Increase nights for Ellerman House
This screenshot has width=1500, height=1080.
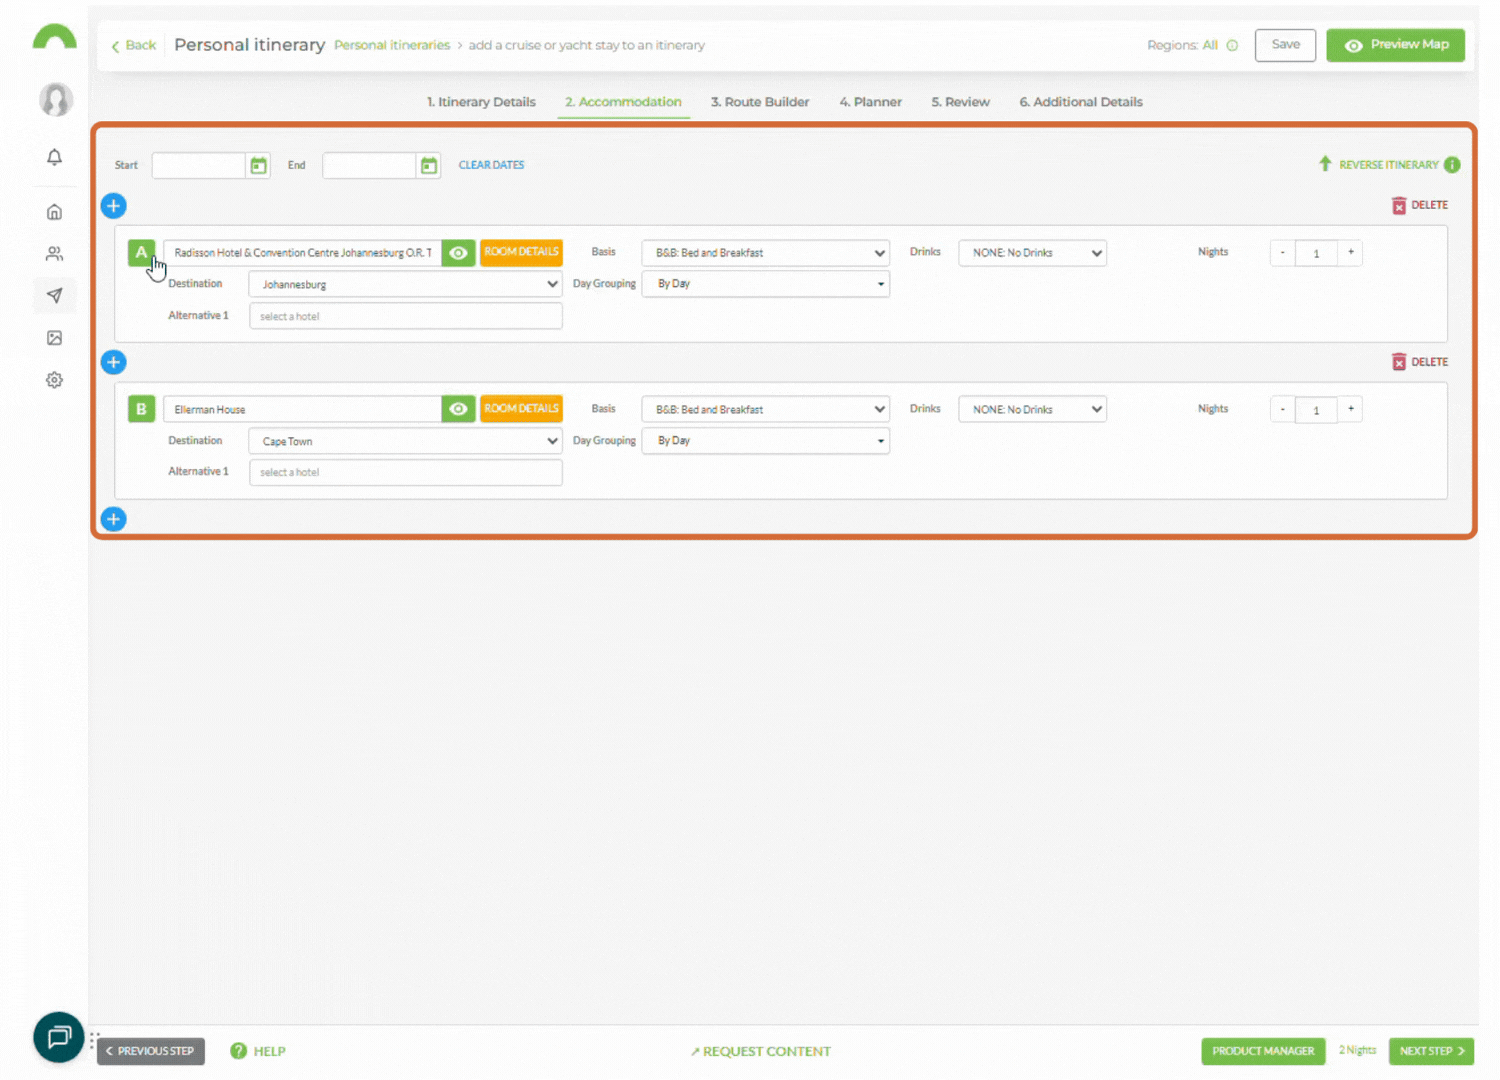pyautogui.click(x=1350, y=409)
